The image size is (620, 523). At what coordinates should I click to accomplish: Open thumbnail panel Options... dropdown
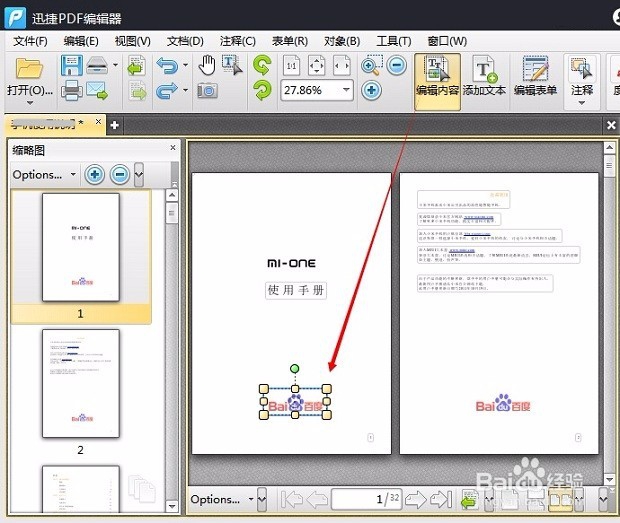44,174
